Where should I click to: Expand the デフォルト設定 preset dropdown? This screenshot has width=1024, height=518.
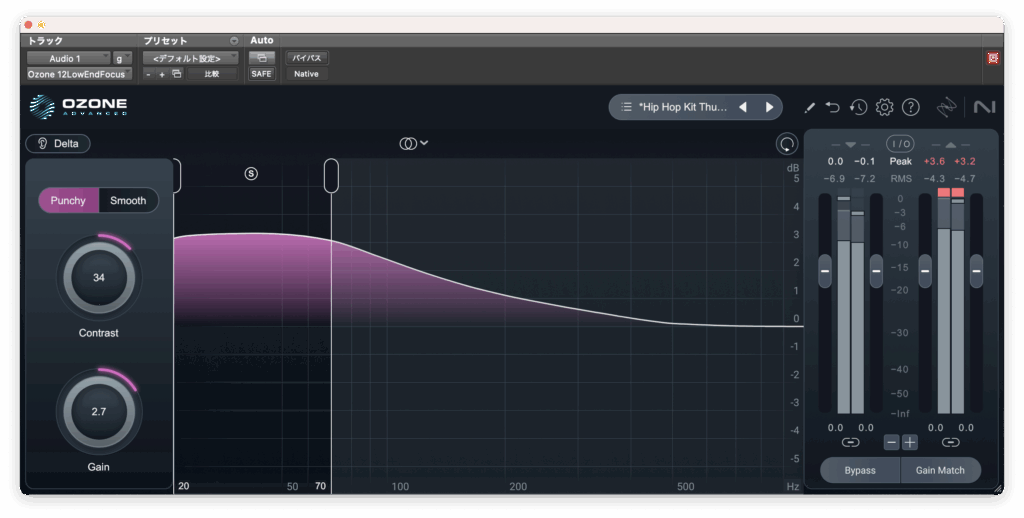click(x=189, y=58)
